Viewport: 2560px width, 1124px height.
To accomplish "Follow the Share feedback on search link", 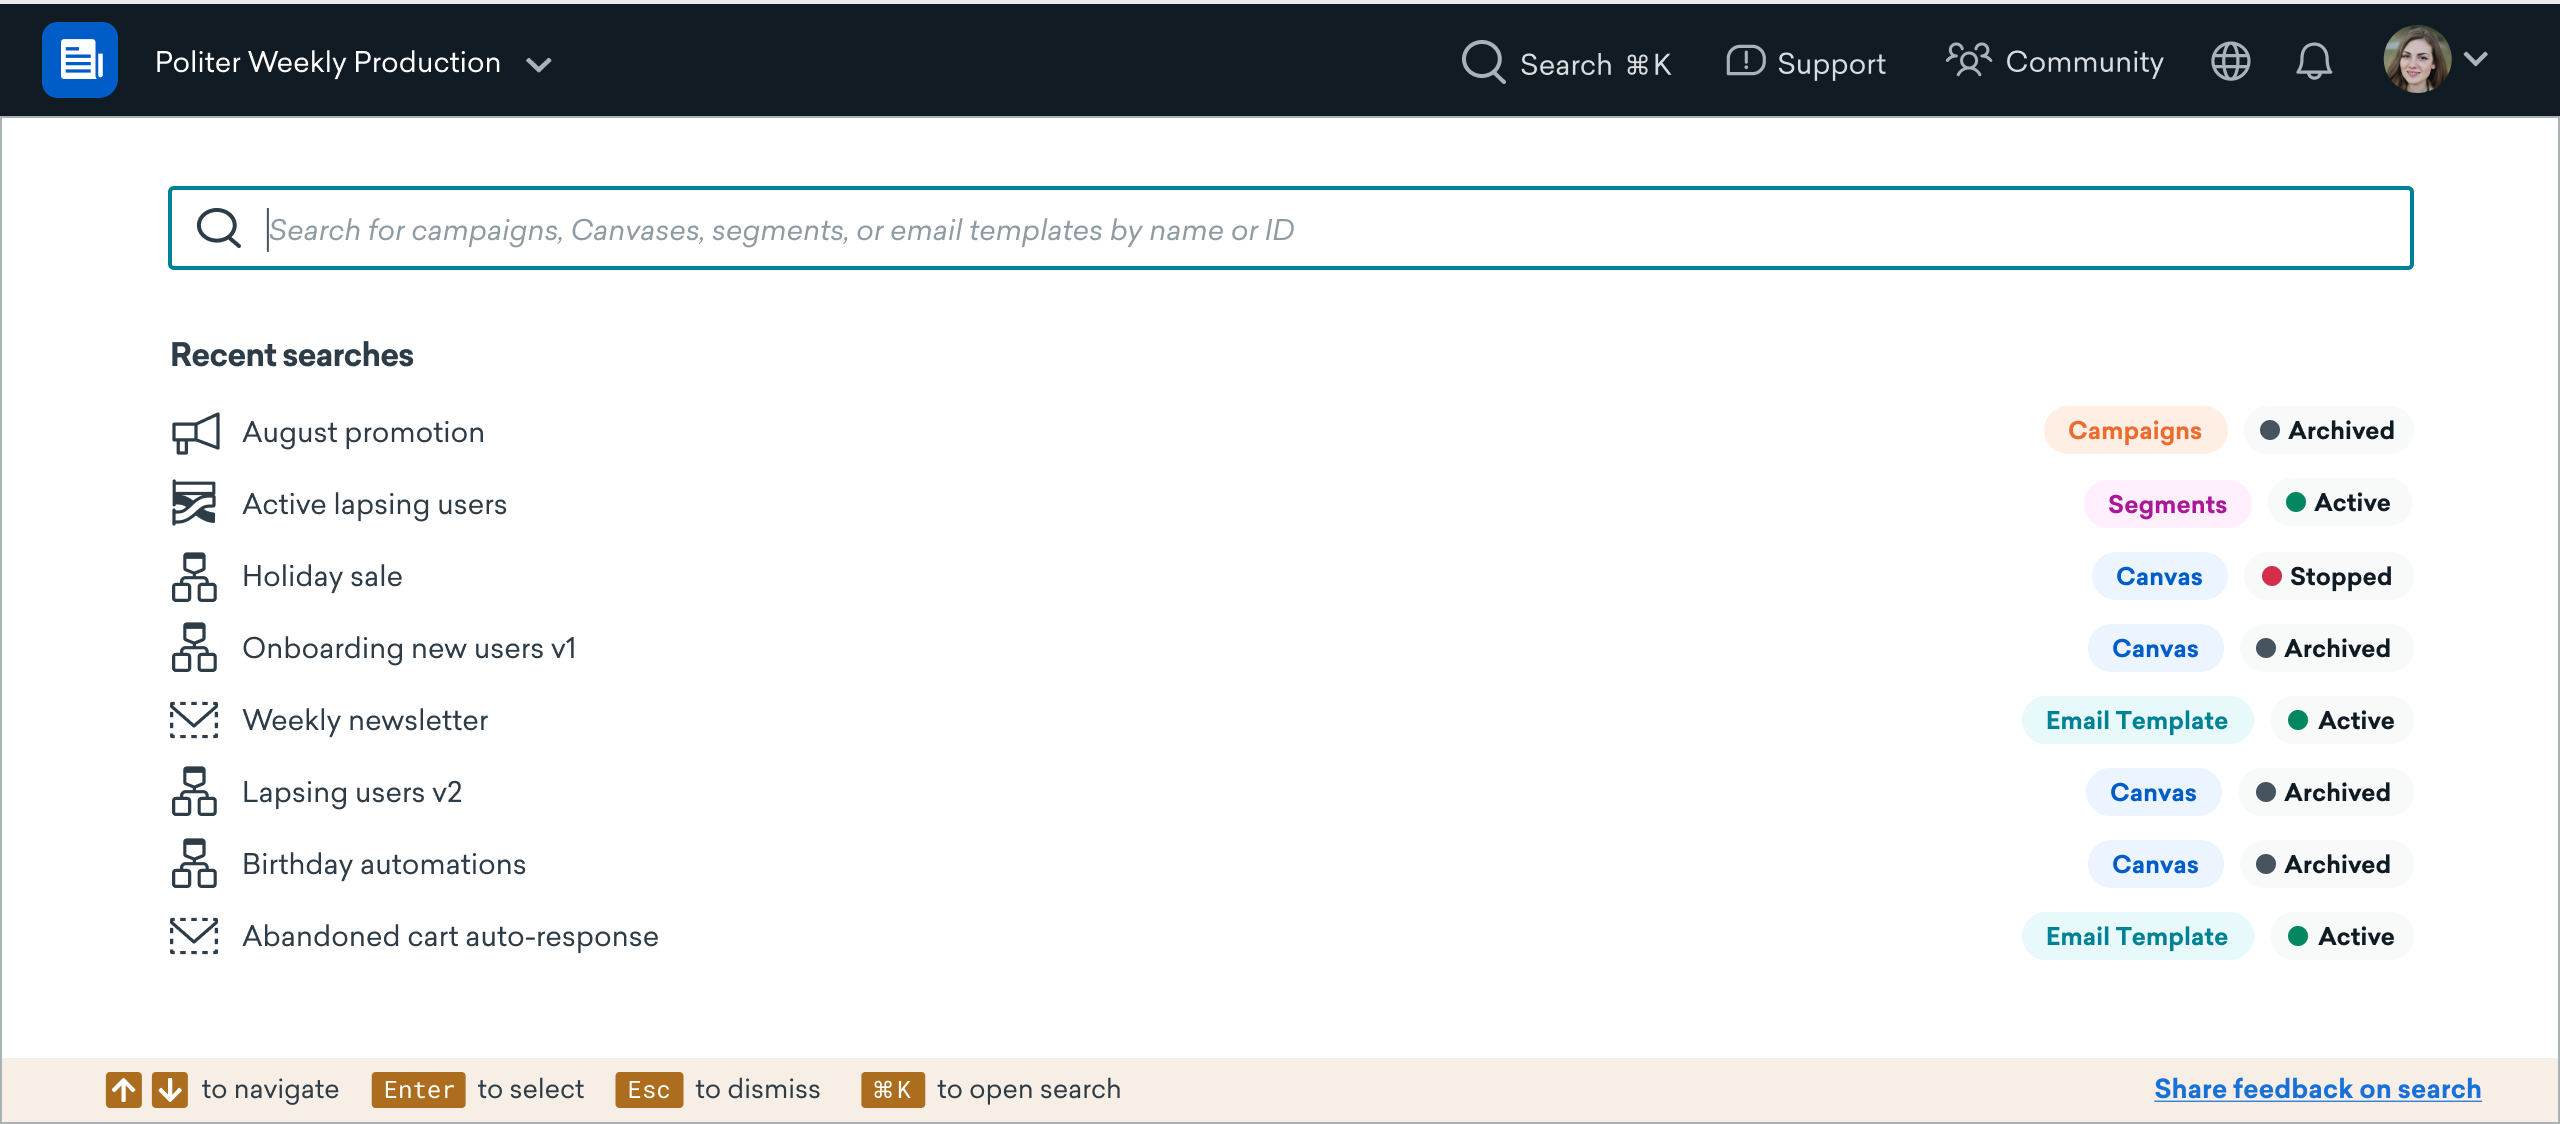I will [x=2317, y=1089].
